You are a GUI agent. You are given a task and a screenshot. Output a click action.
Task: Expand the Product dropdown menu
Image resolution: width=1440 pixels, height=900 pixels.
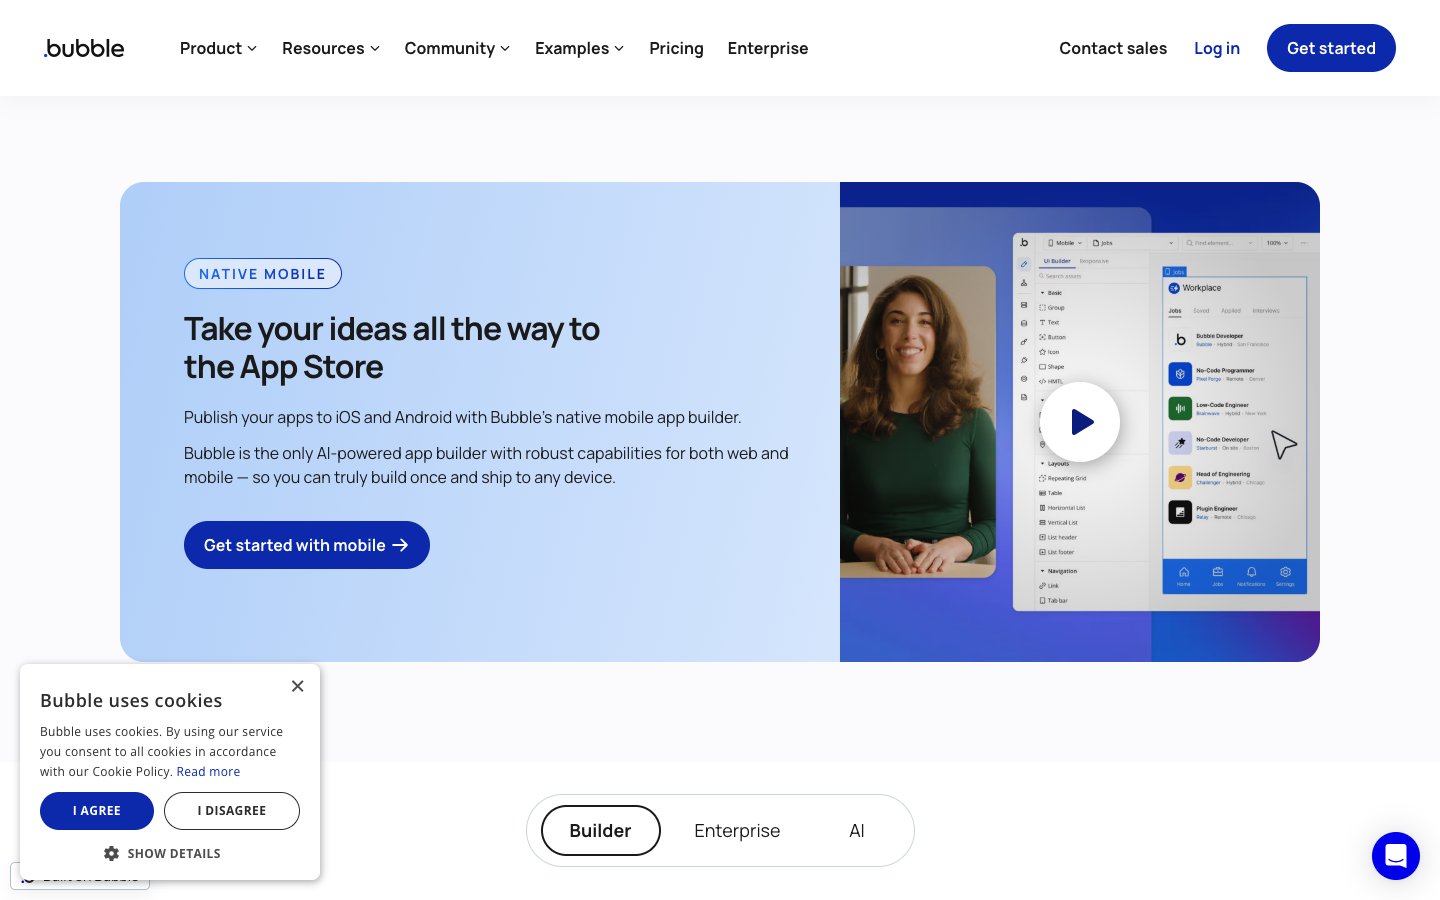[218, 48]
